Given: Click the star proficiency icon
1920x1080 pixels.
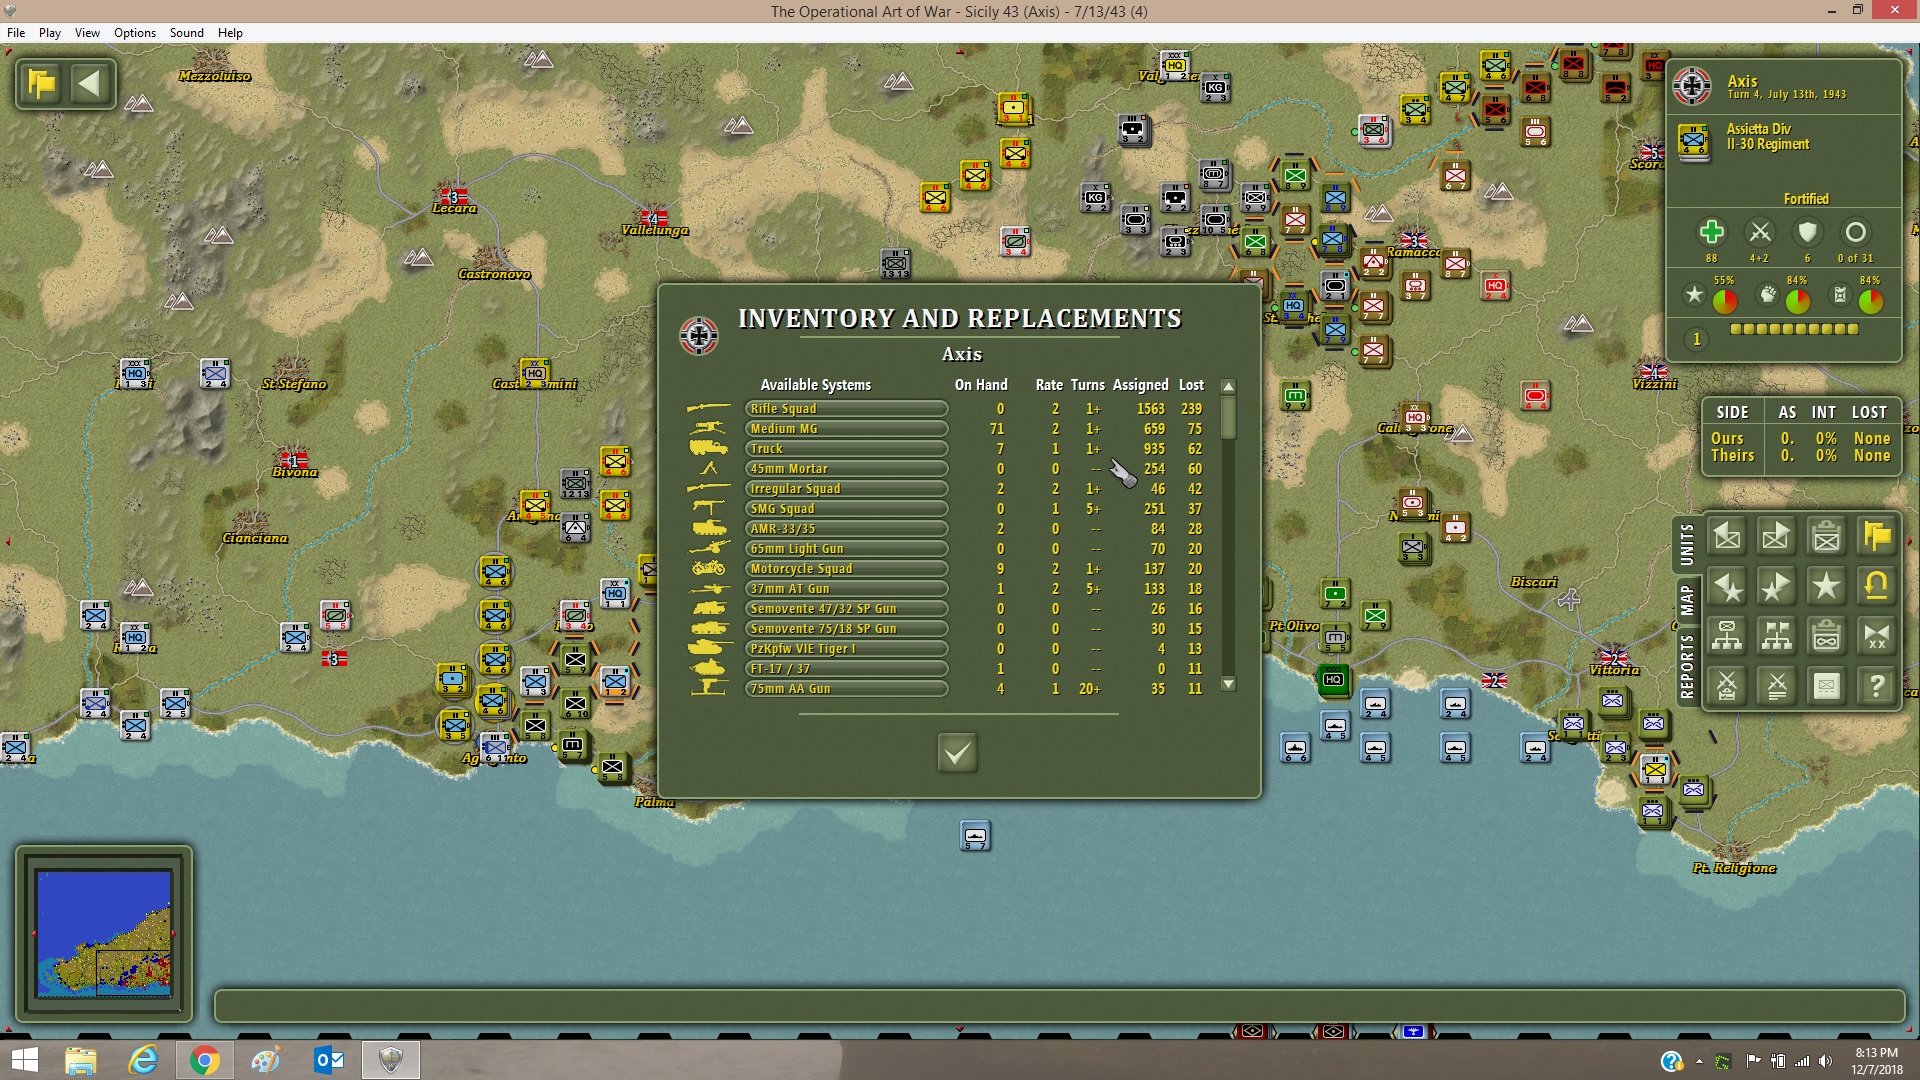Looking at the screenshot, I should click(x=1694, y=295).
